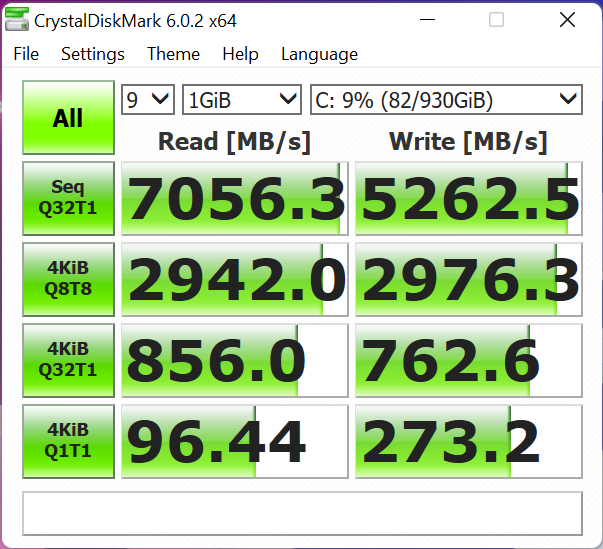Open the drive selection dropdown for C:
This screenshot has height=549, width=603.
446,99
